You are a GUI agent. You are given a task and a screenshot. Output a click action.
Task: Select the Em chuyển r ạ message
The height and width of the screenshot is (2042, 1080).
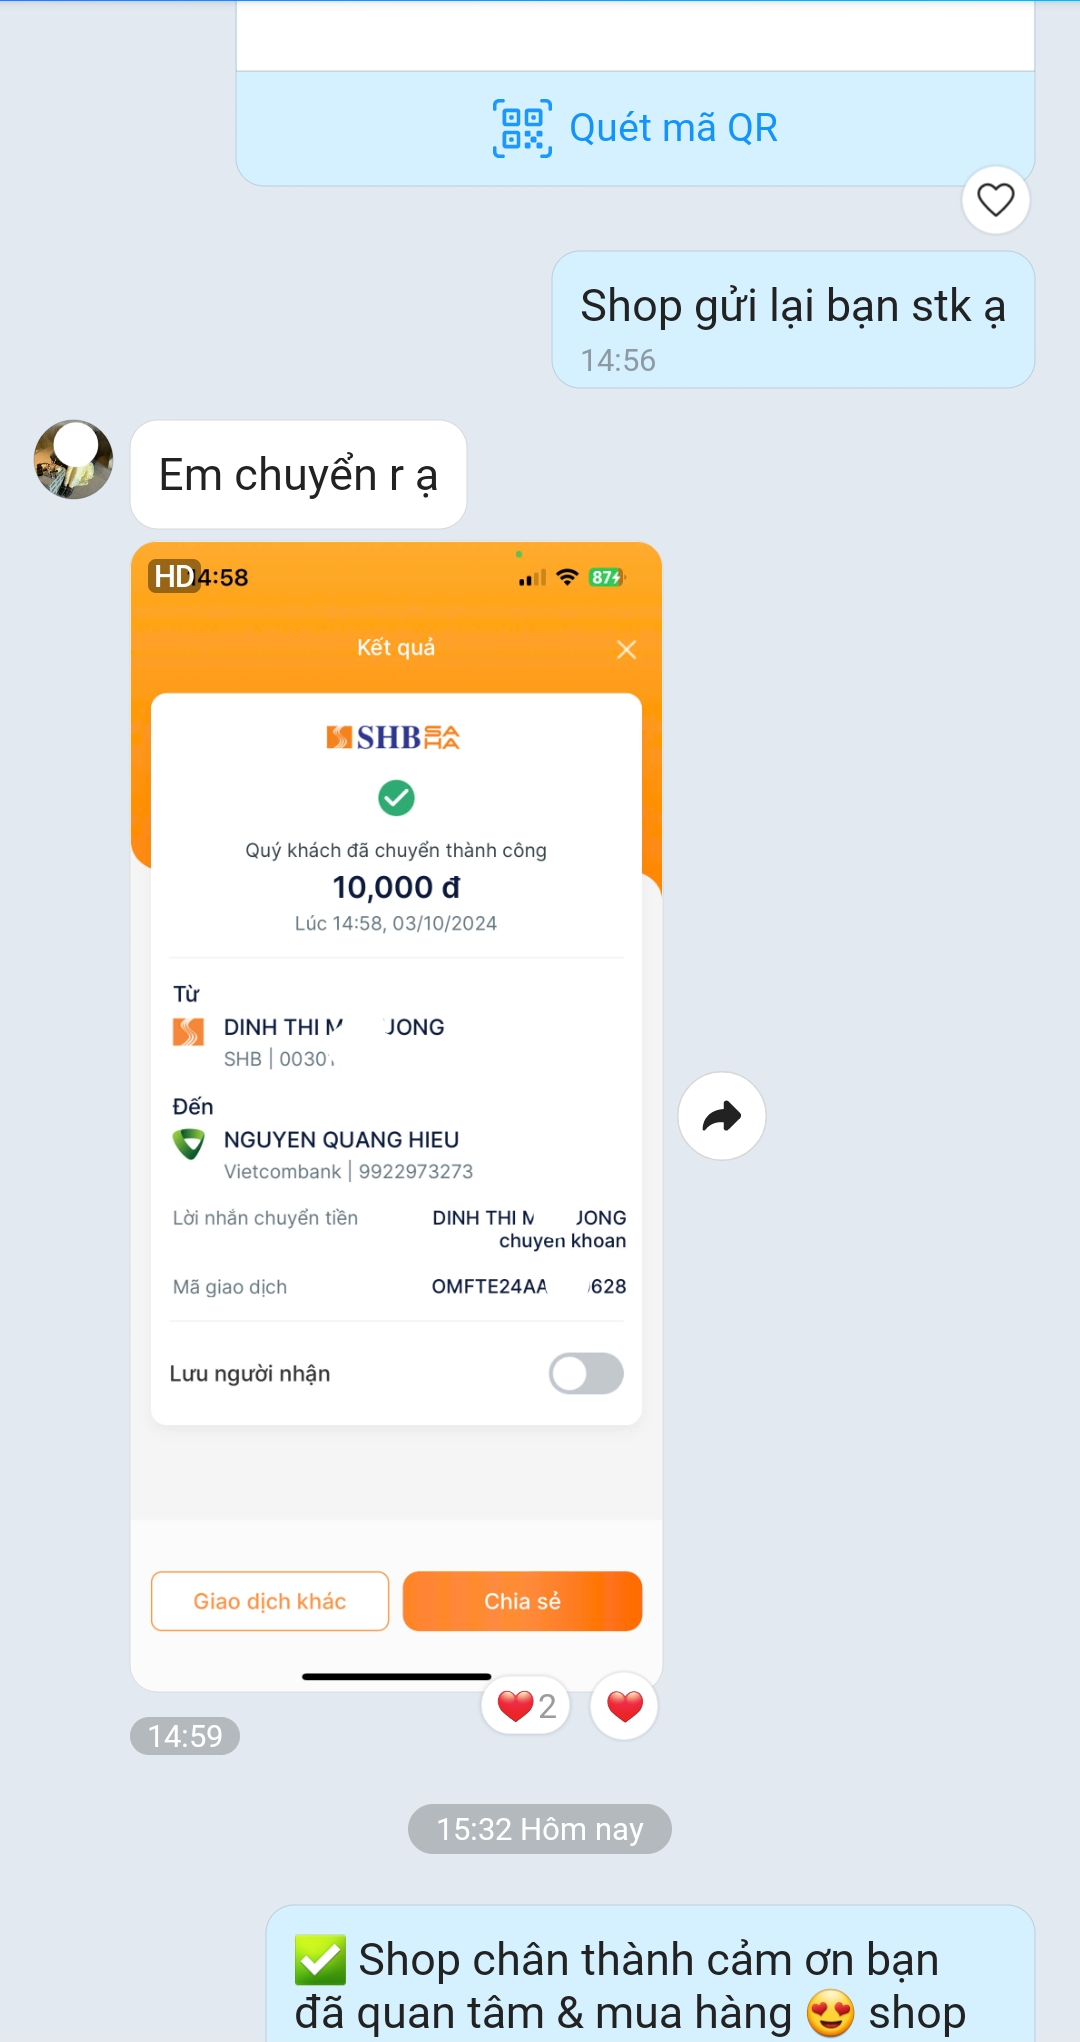coord(298,475)
